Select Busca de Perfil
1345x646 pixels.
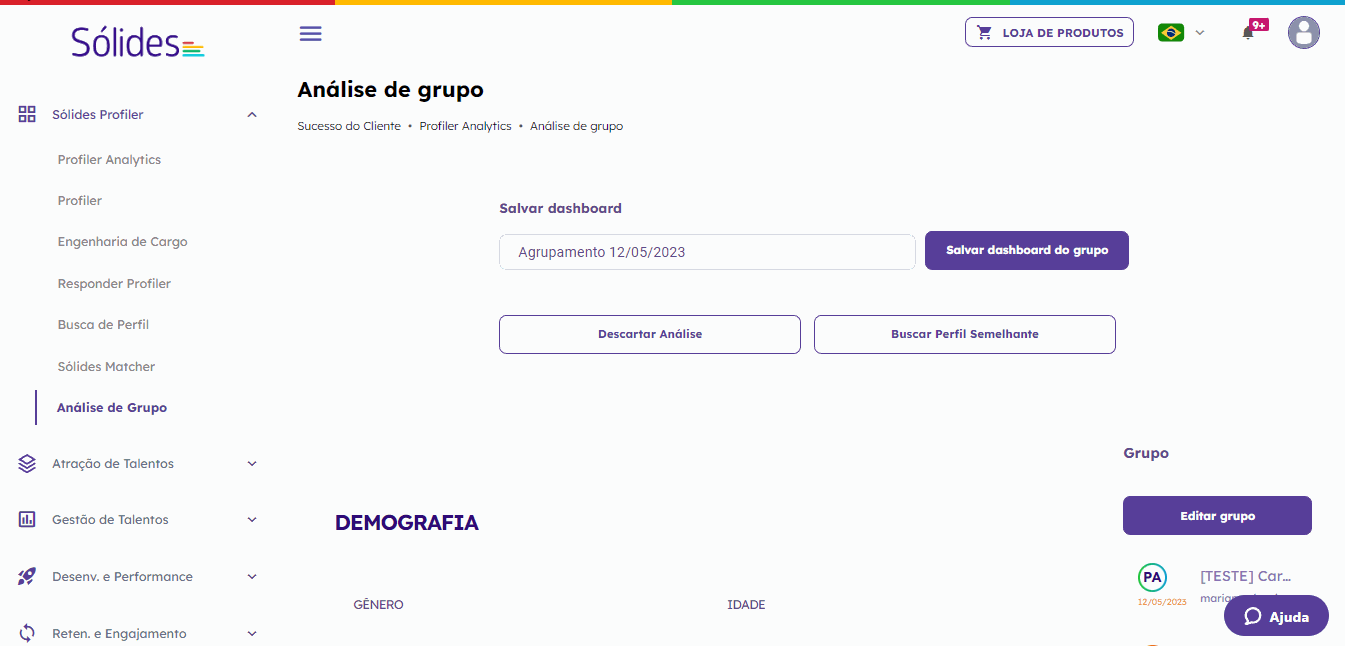tap(103, 325)
